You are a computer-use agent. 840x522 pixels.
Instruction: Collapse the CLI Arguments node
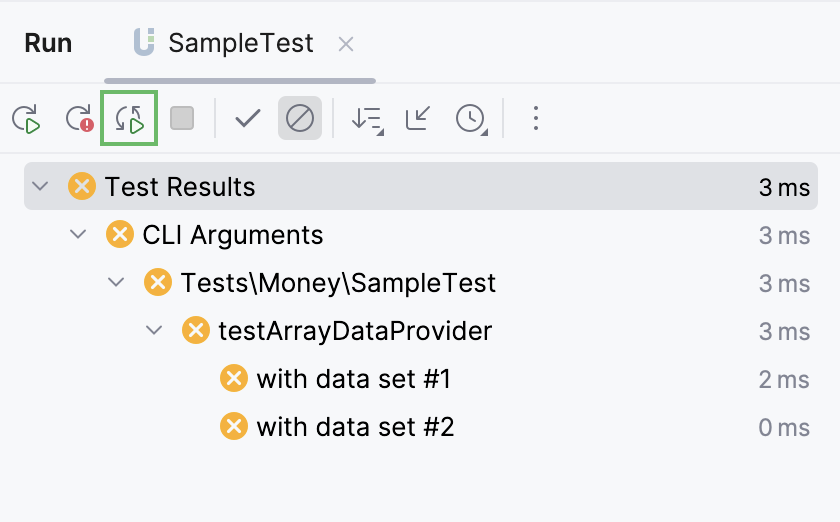(x=78, y=234)
